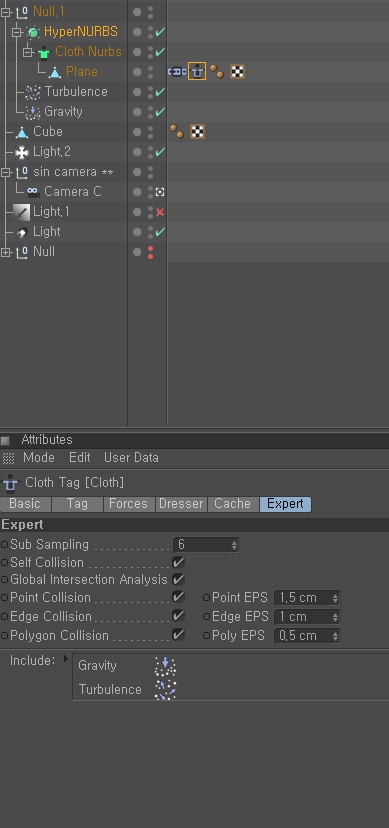Select the checkerboard texture tag on Plane

pos(237,72)
